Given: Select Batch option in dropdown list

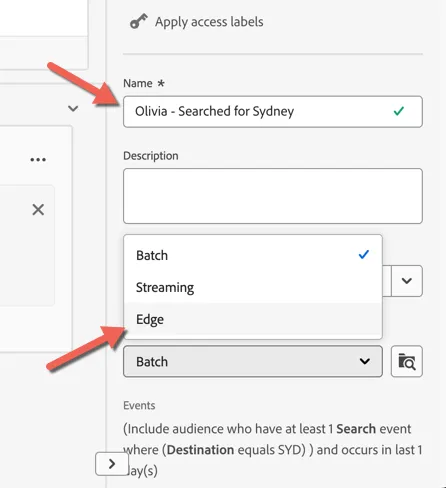Looking at the screenshot, I should (253, 255).
